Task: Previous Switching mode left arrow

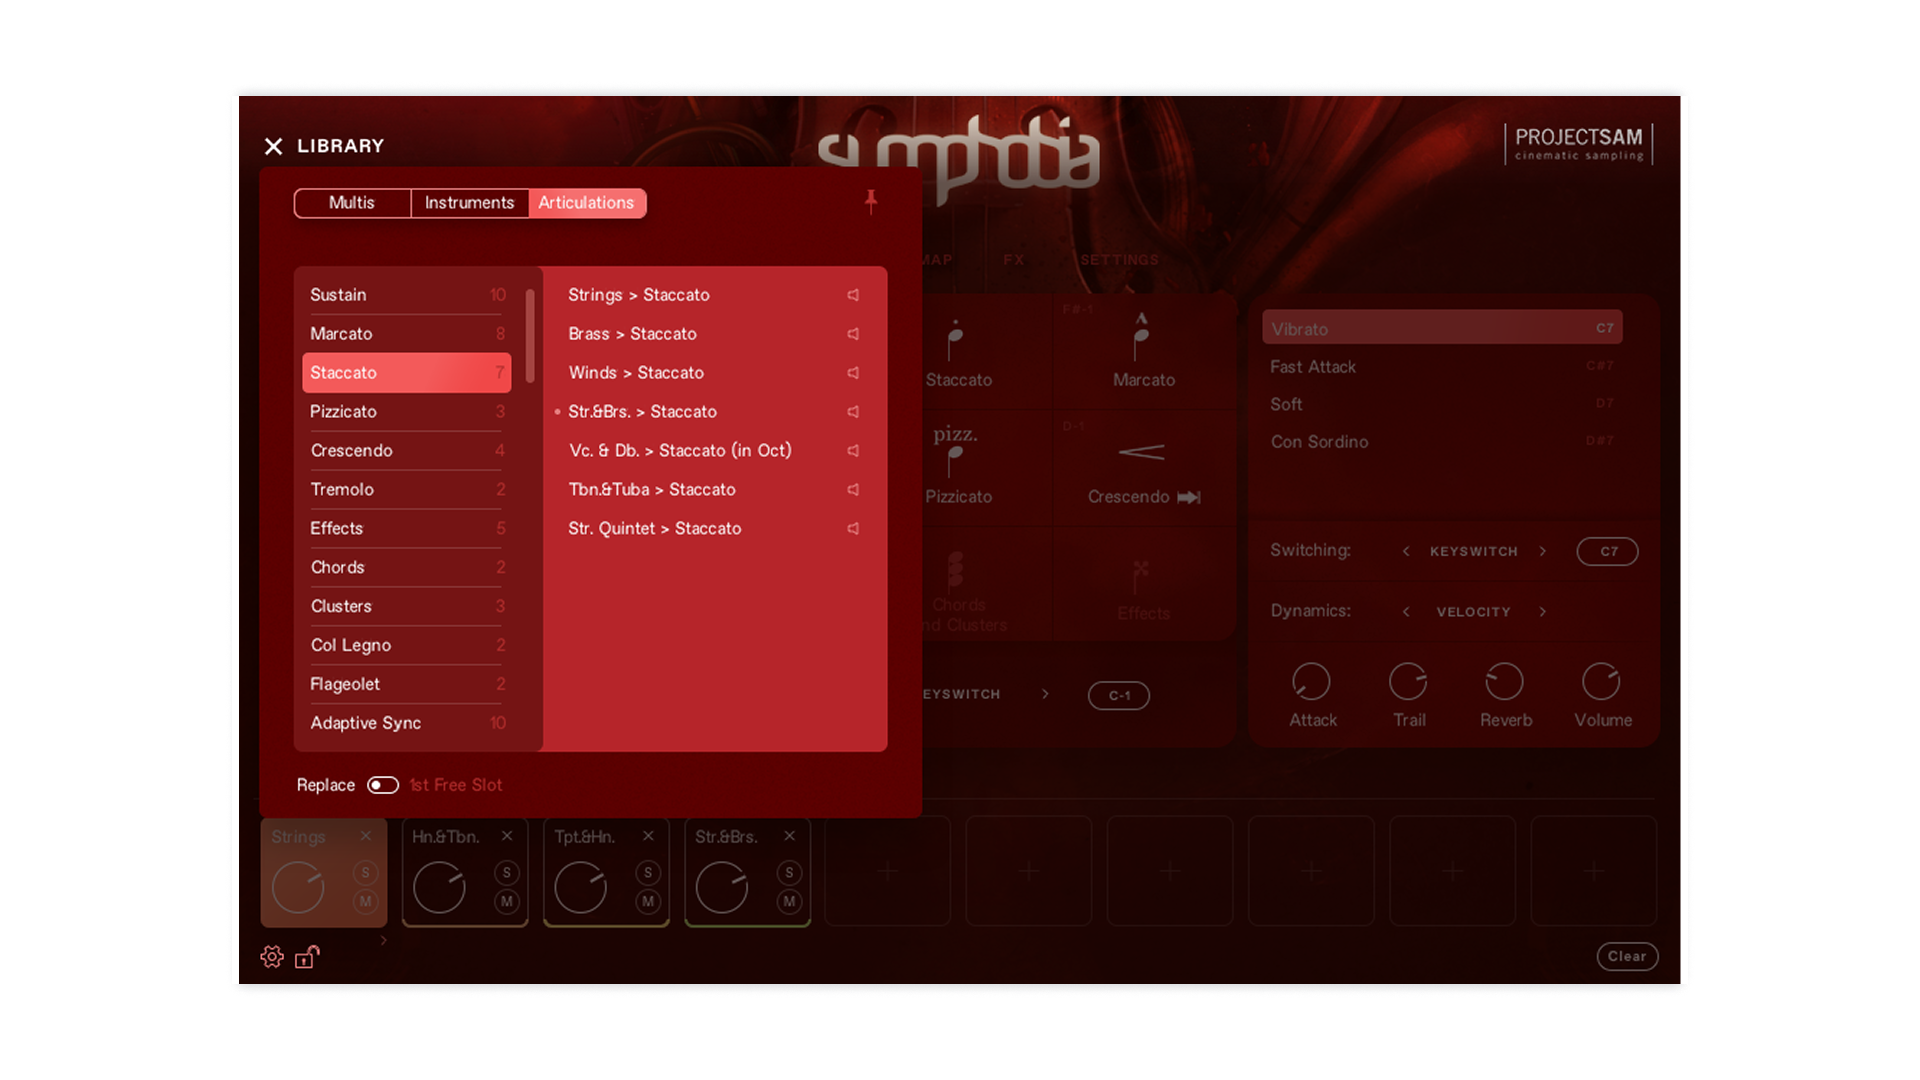Action: point(1406,552)
